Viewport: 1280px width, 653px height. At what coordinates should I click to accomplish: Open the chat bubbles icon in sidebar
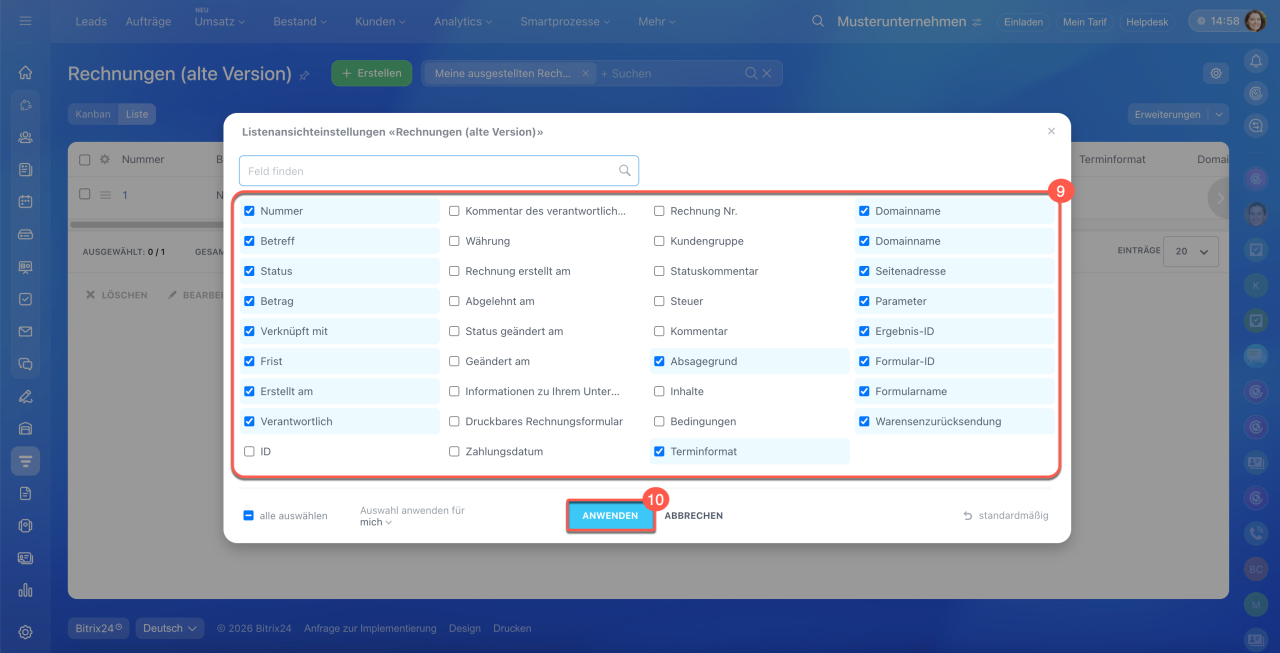25,364
